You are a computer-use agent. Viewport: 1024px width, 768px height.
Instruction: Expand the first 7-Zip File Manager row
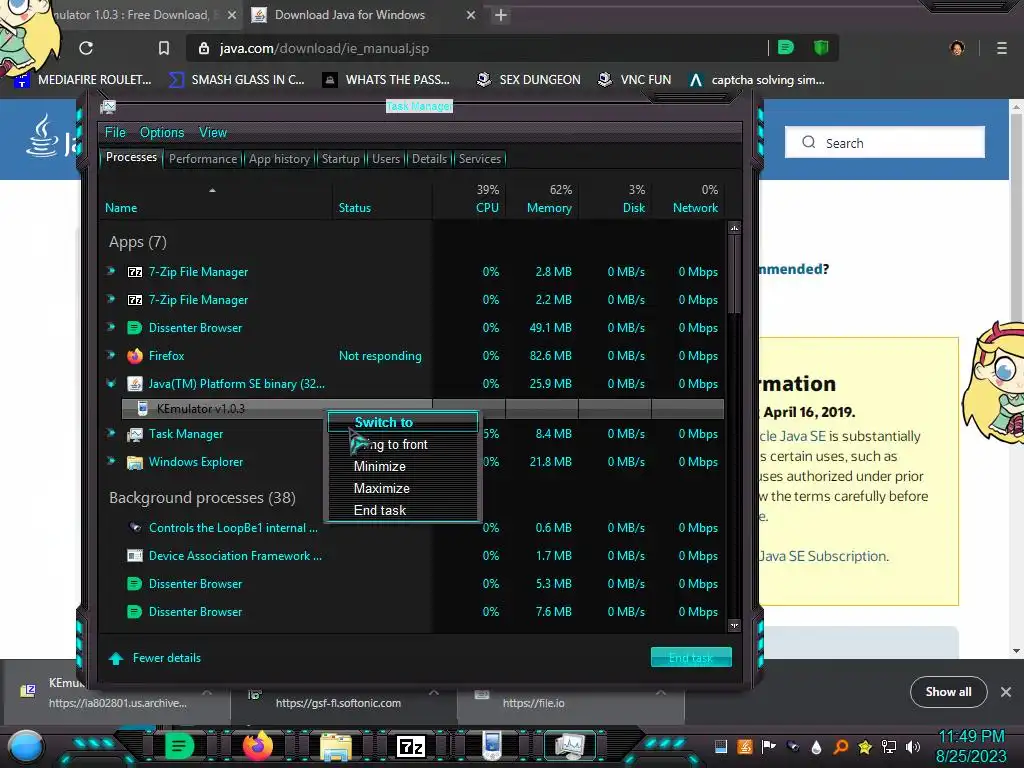point(111,271)
